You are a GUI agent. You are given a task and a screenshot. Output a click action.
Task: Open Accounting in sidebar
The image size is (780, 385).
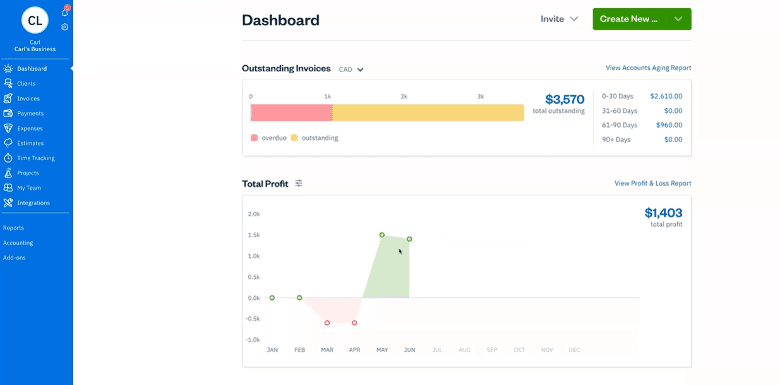(x=18, y=243)
